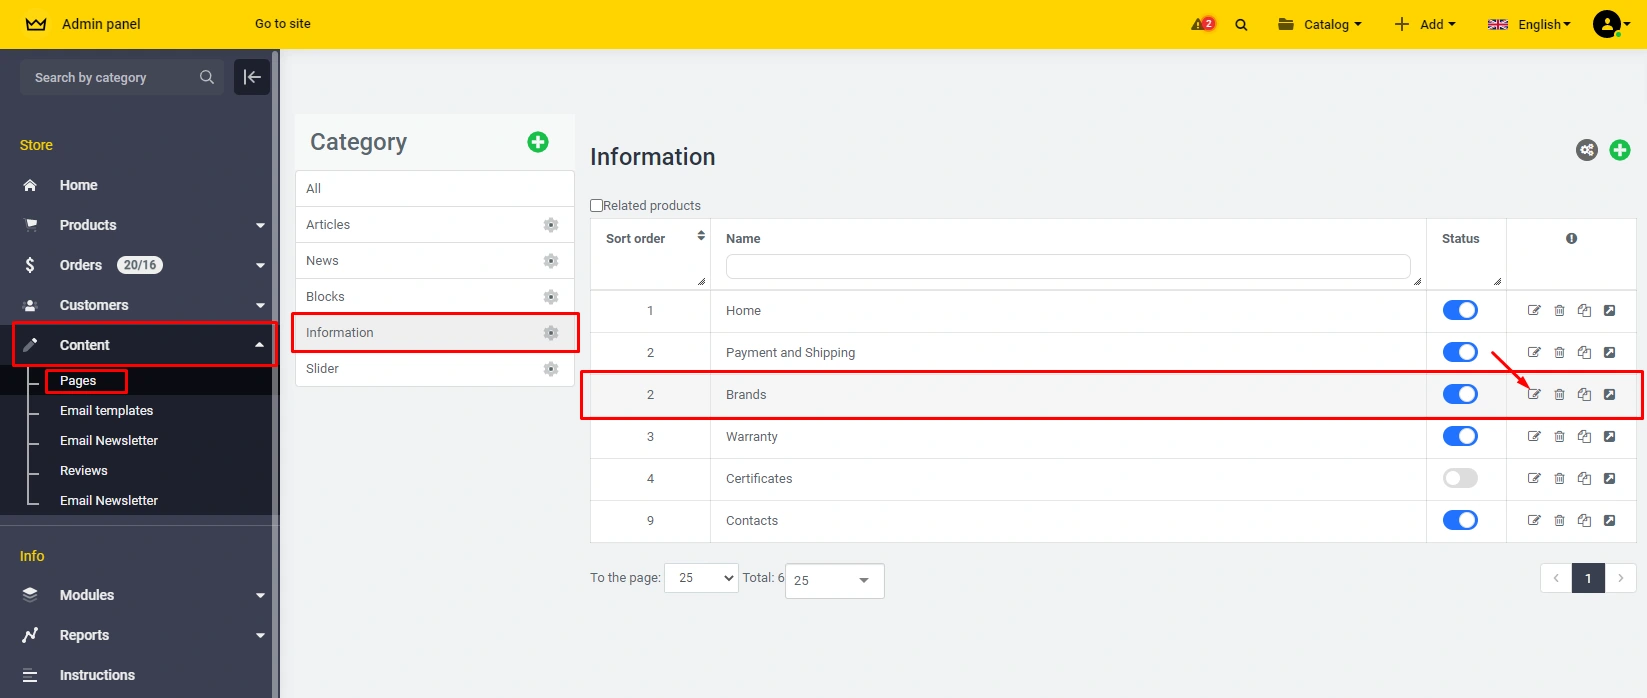Check the Related products checkbox
This screenshot has height=698, width=1647.
pos(597,206)
